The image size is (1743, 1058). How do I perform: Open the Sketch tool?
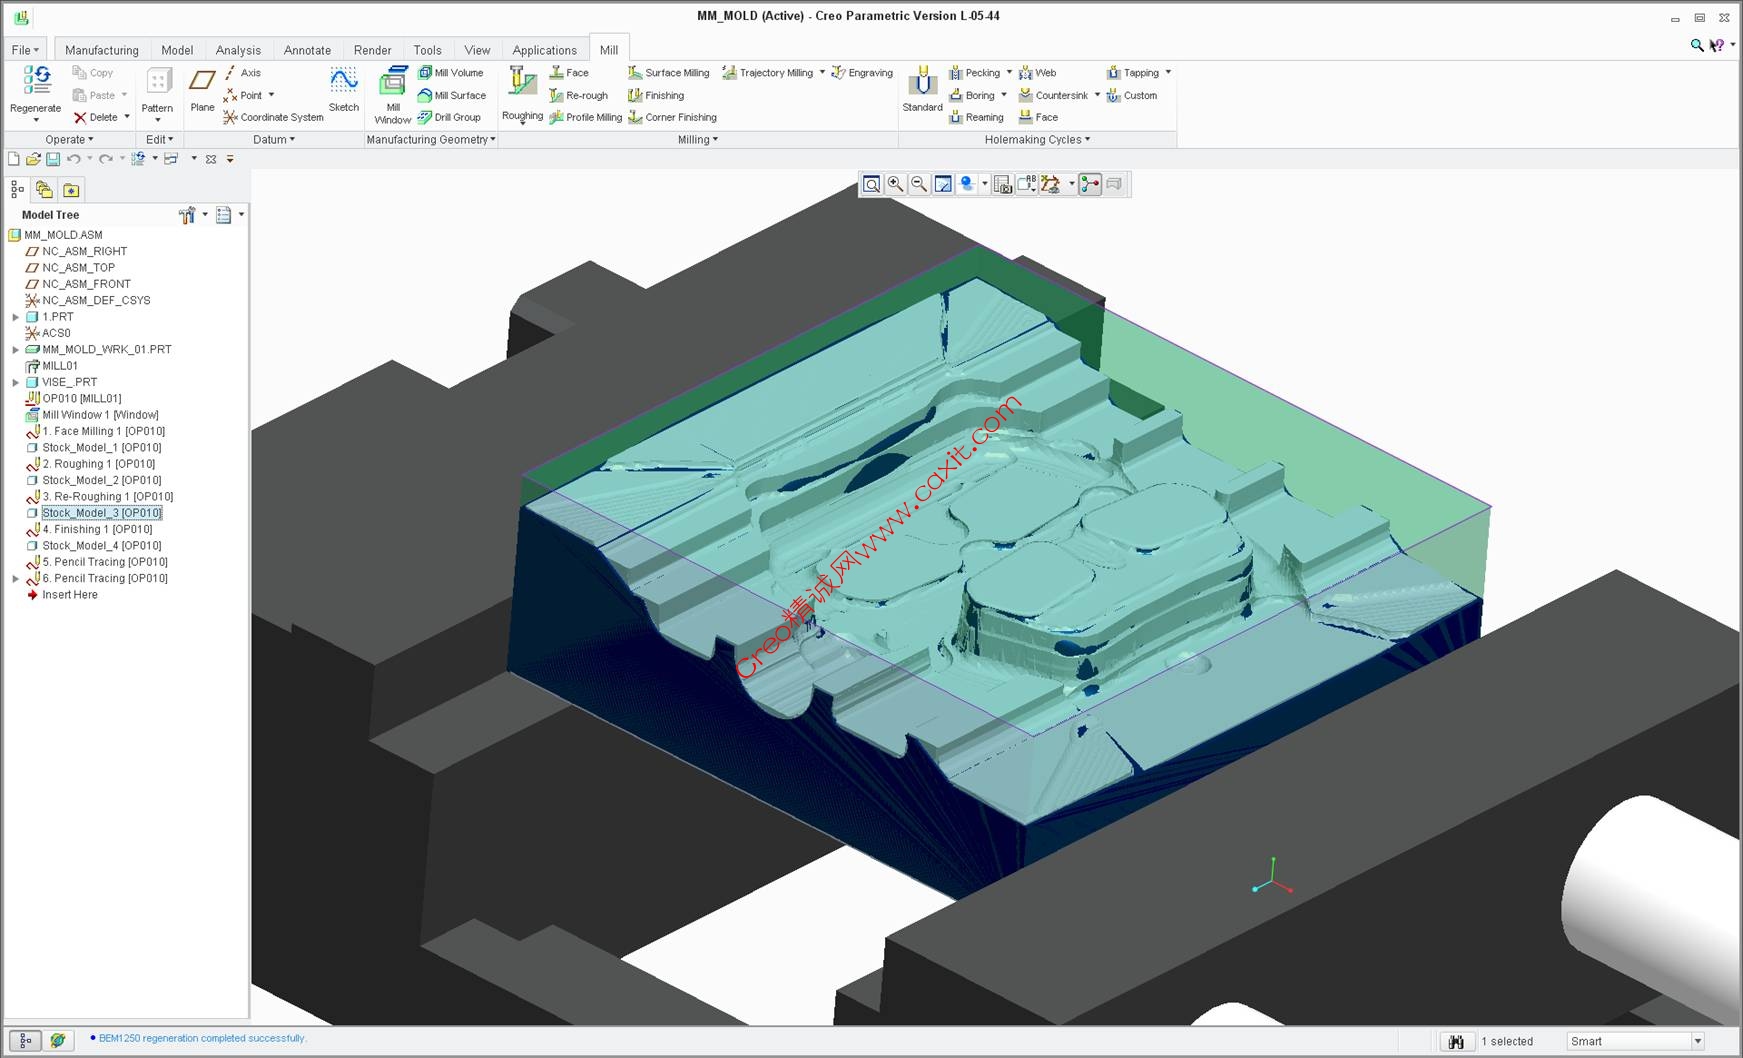click(x=343, y=90)
